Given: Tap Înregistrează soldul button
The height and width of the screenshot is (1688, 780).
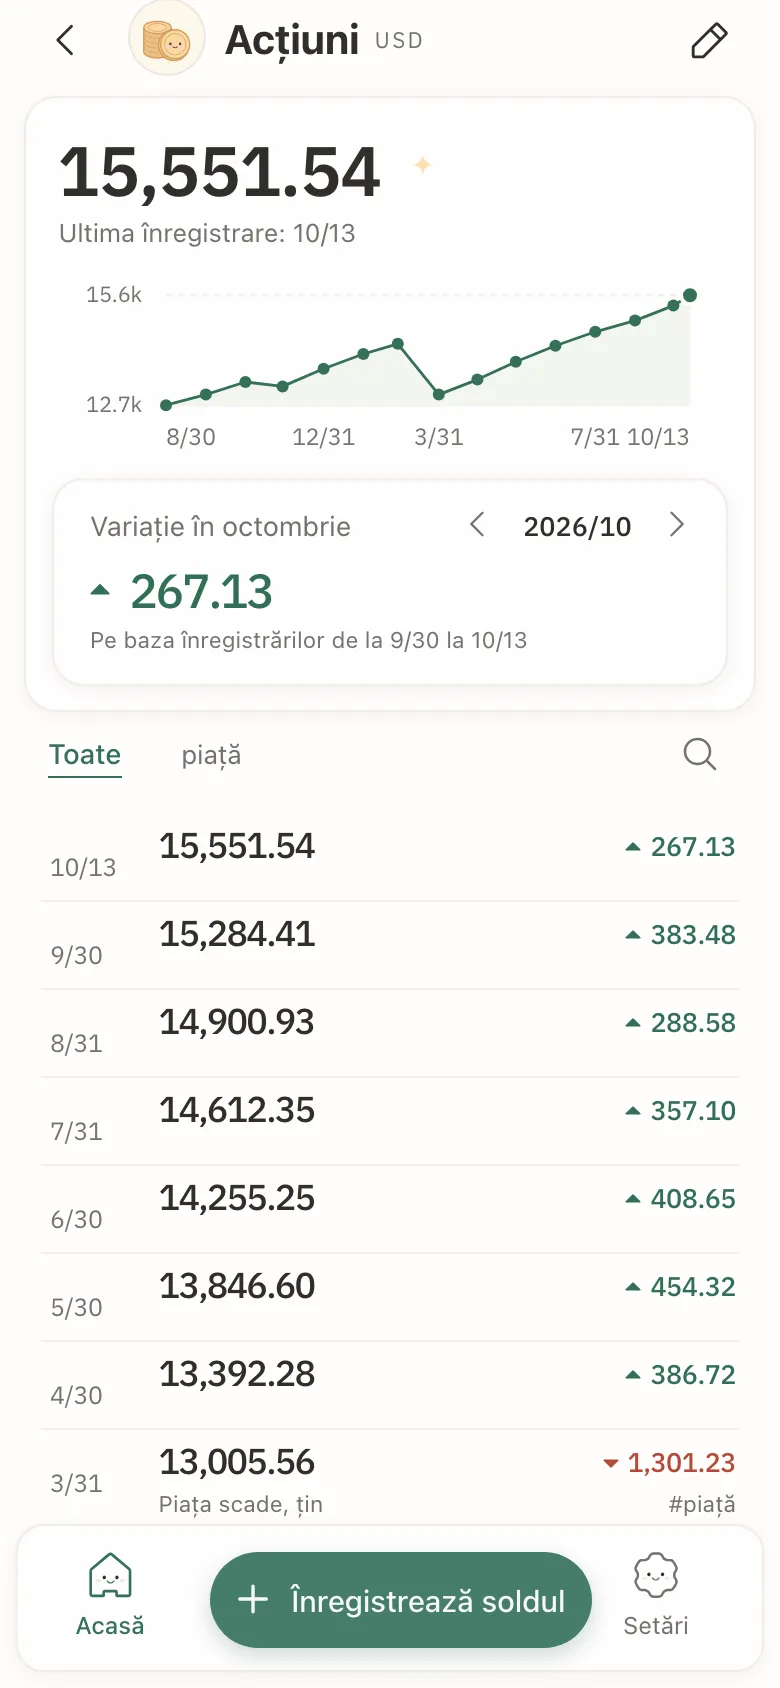Looking at the screenshot, I should point(401,1600).
